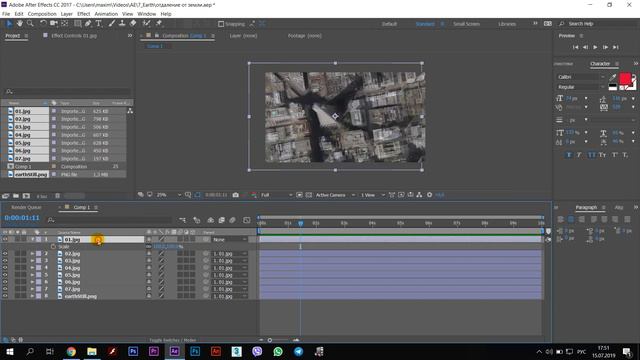Image resolution: width=640 pixels, height=360 pixels.
Task: Click the eyedropper in Character panel
Action: tap(613, 77)
